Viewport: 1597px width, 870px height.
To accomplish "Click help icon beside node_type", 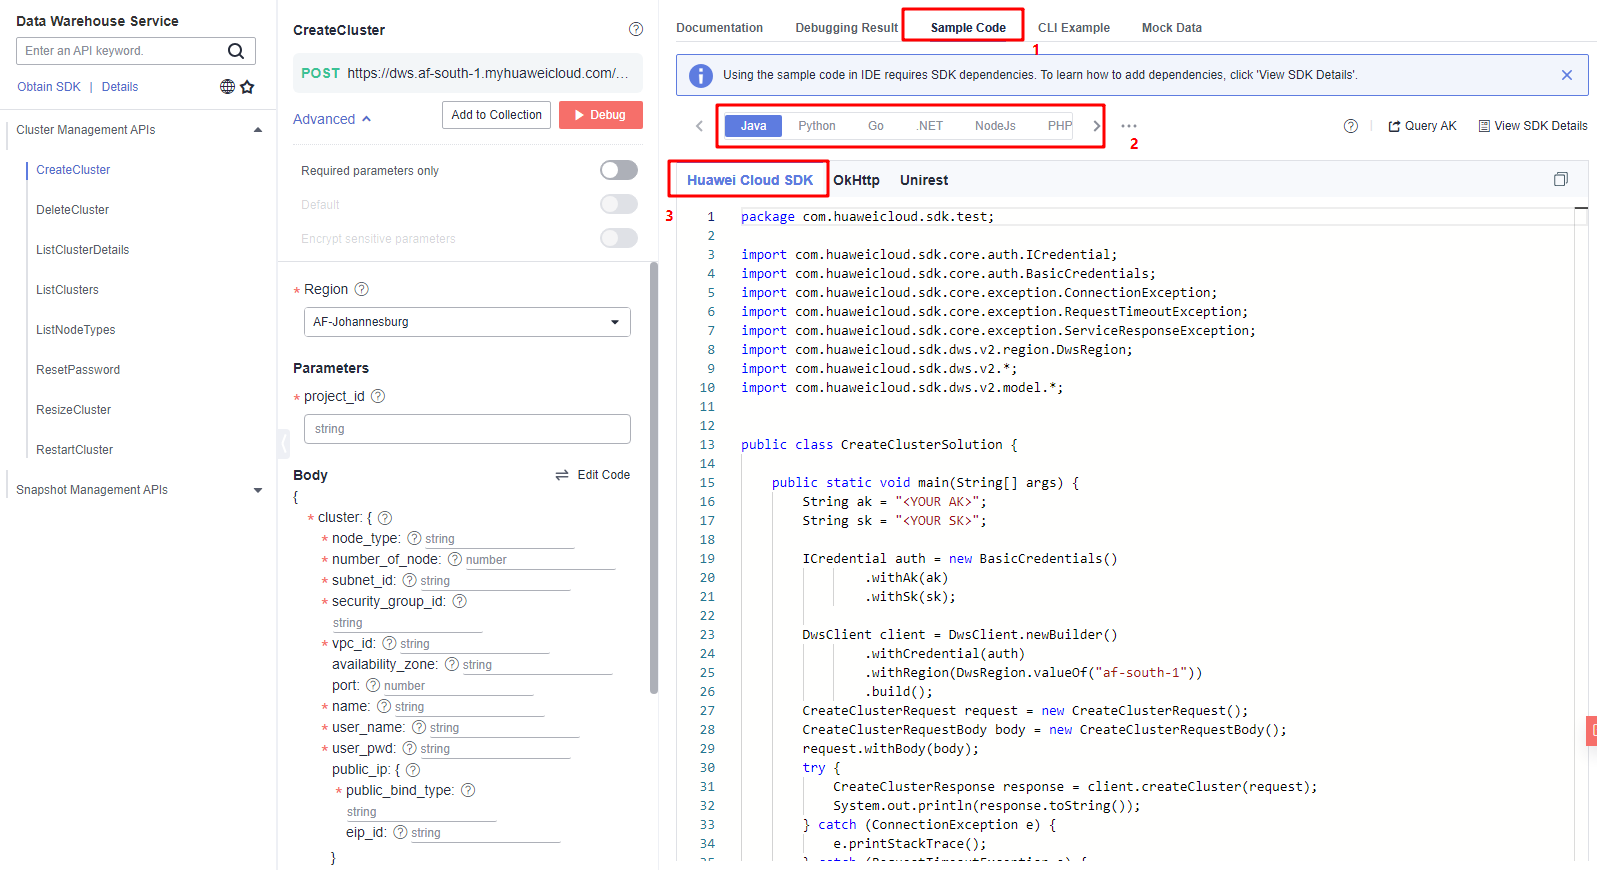I will (414, 538).
